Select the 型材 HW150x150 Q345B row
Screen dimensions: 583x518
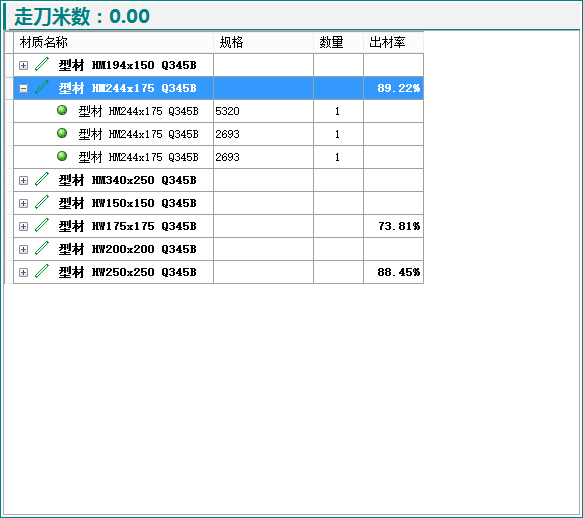coord(219,203)
